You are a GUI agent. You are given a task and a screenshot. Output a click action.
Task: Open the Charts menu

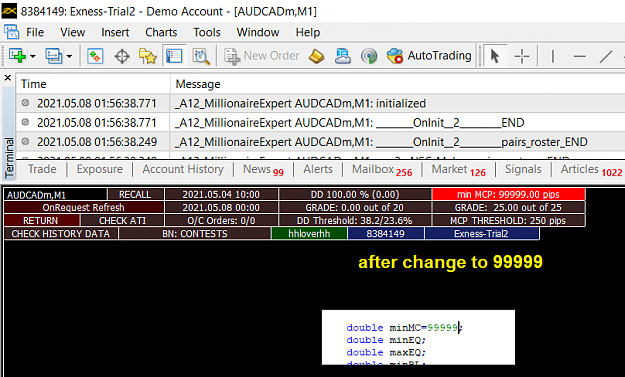pos(161,32)
